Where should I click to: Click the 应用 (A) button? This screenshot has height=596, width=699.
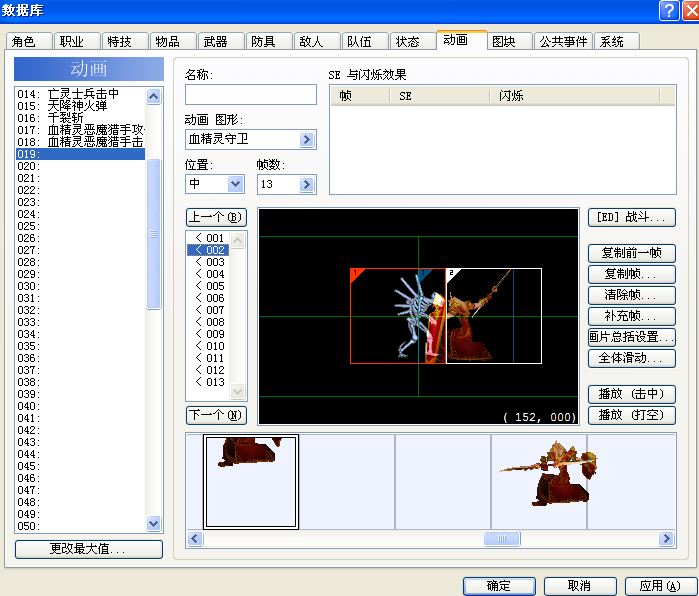click(x=661, y=586)
